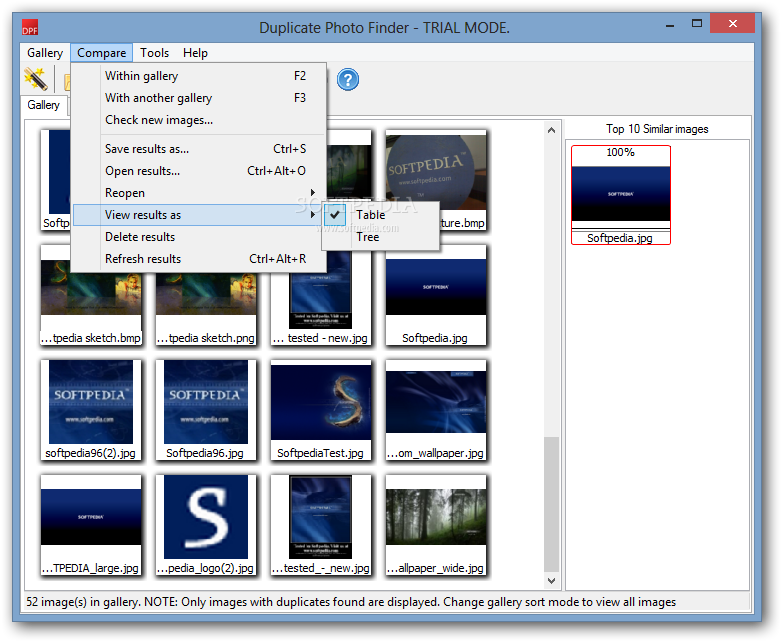Choose With another gallery option
The image size is (782, 642).
pos(198,98)
